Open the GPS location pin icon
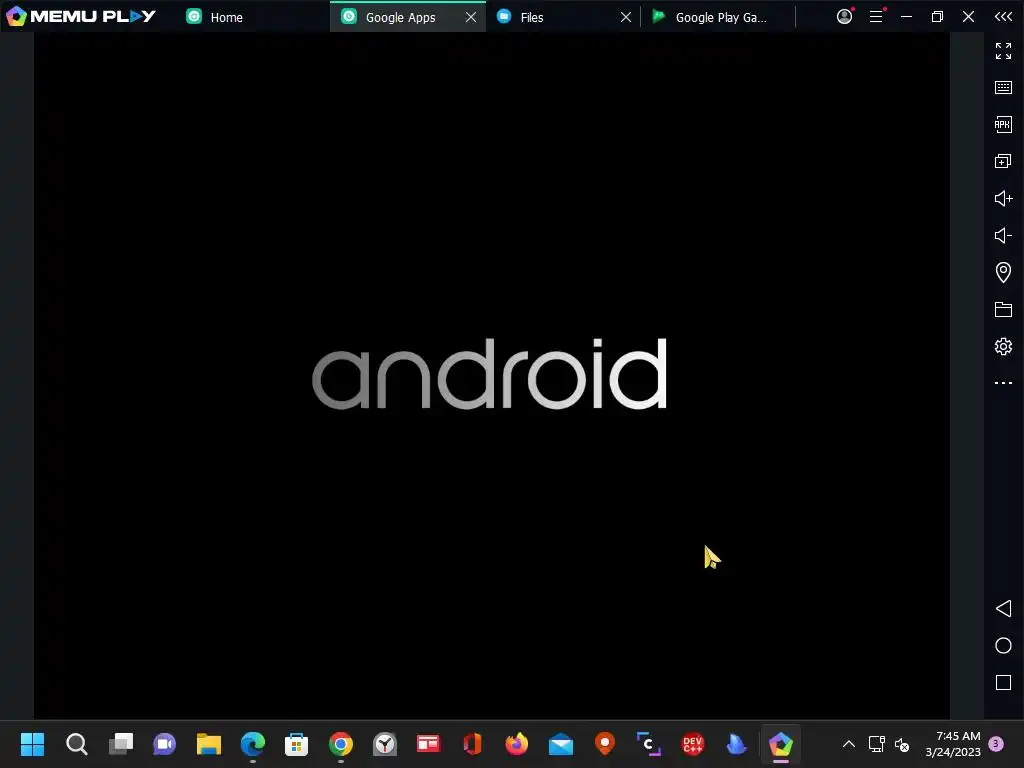Viewport: 1024px width, 768px height. pyautogui.click(x=1003, y=272)
